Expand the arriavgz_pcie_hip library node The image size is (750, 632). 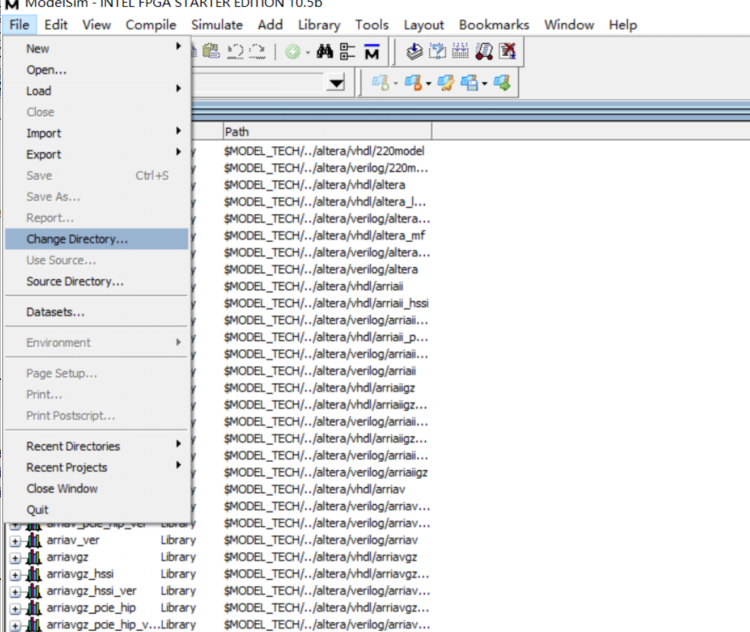point(15,609)
